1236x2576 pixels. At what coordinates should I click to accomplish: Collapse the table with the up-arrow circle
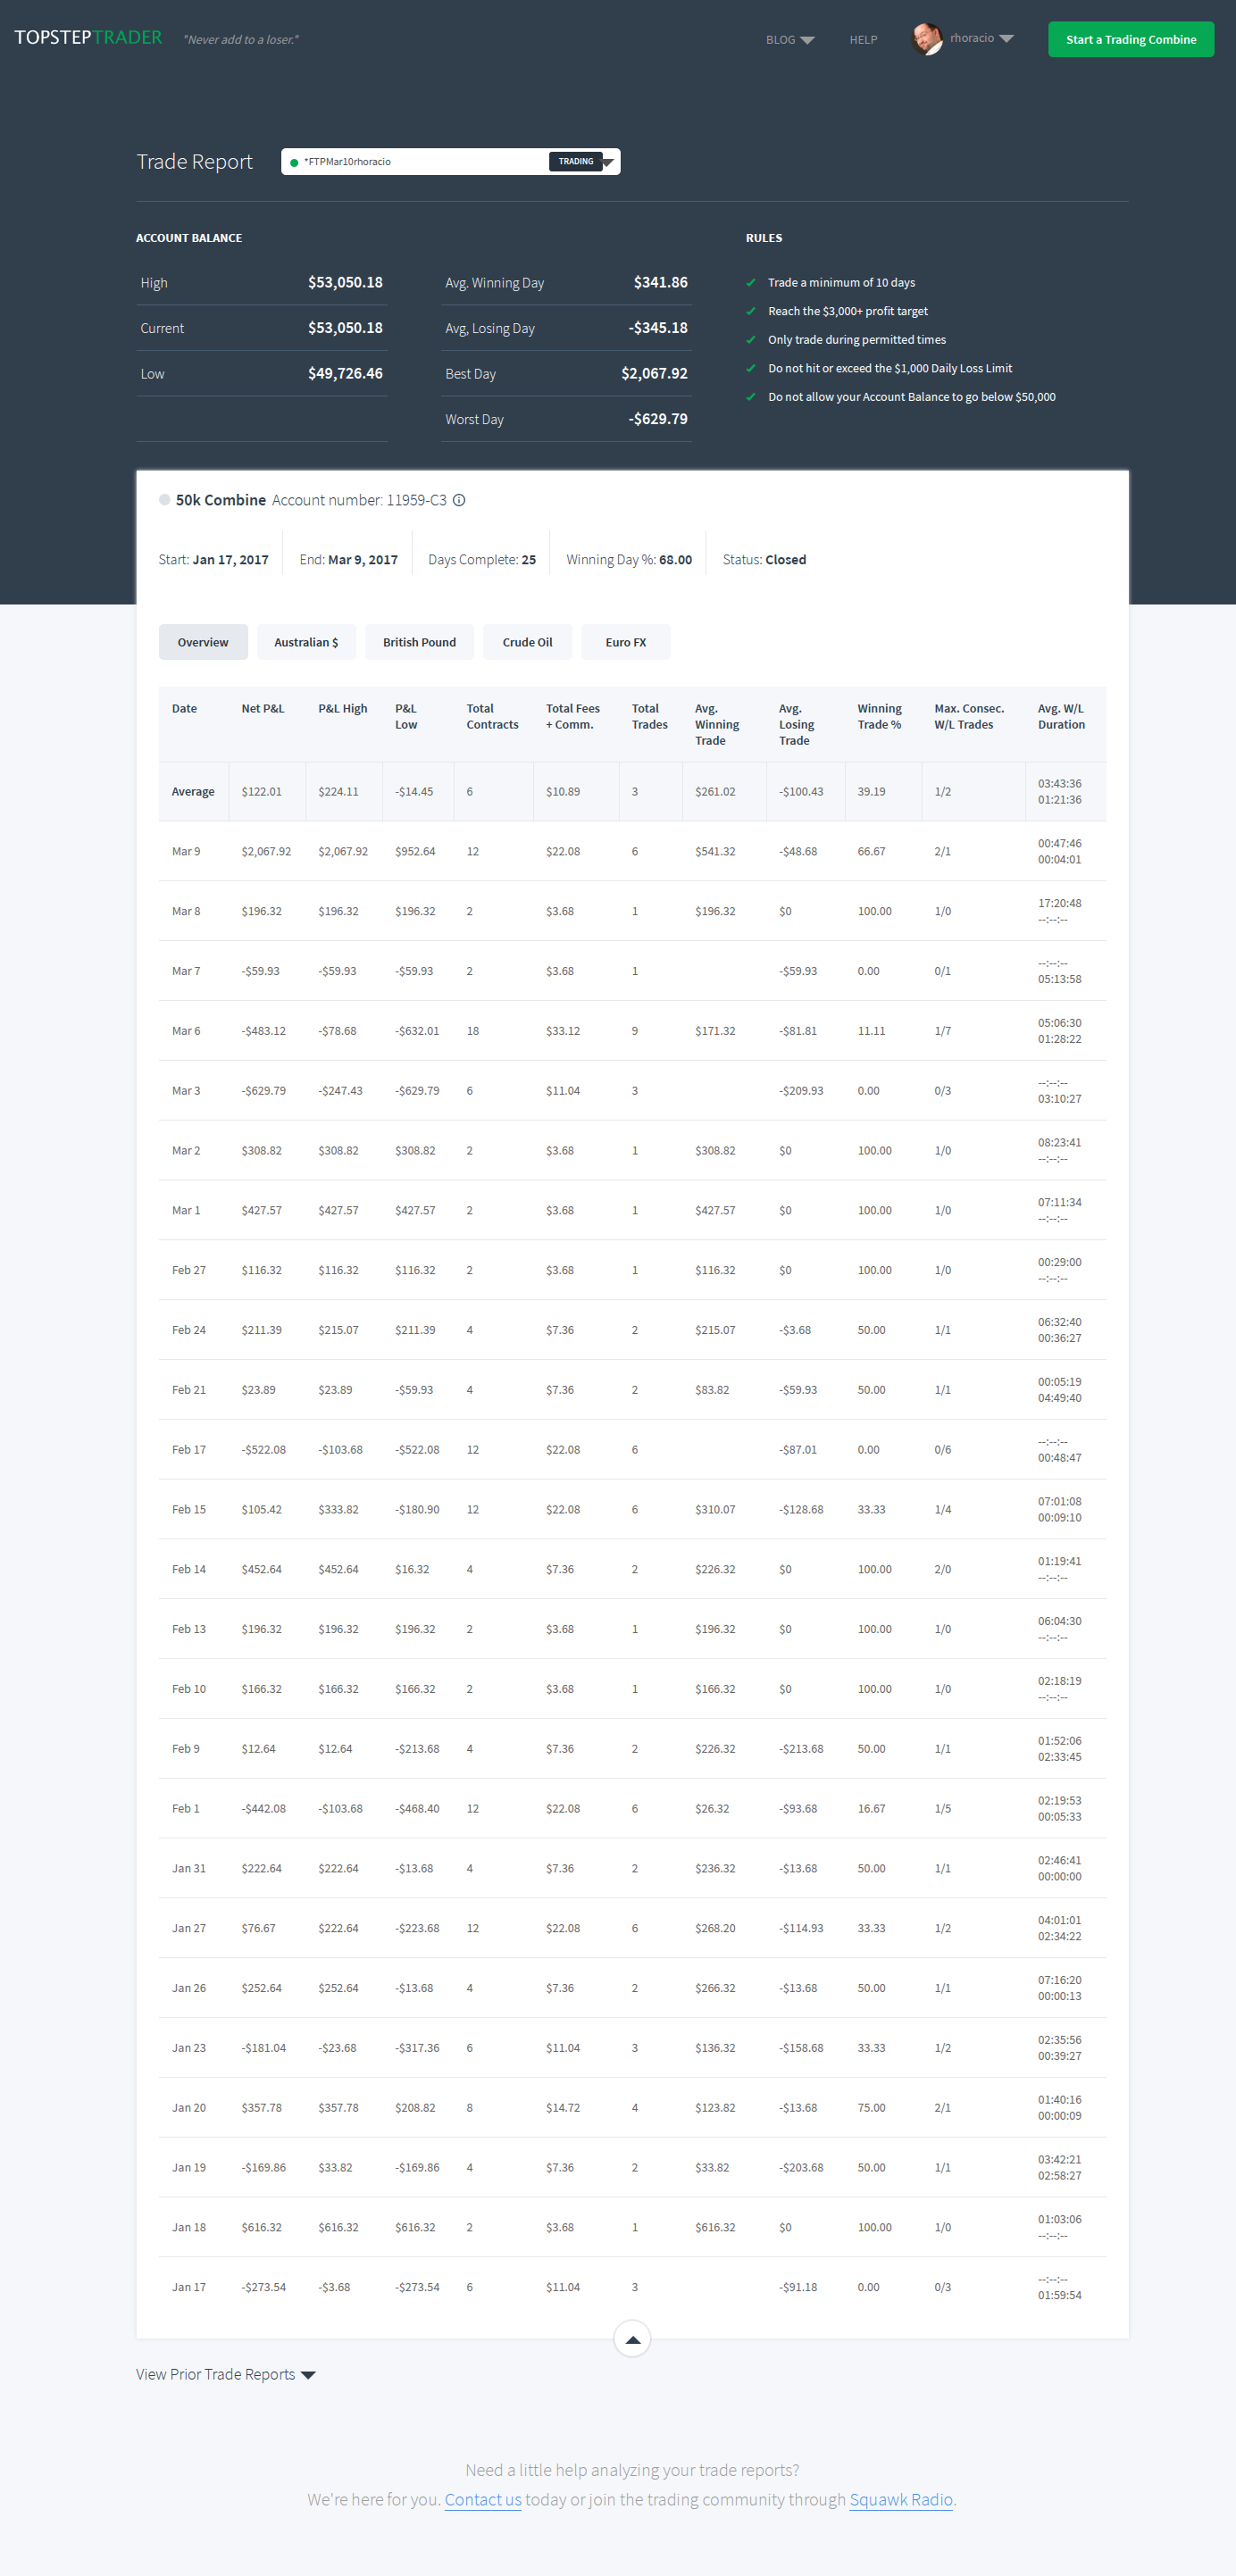[x=632, y=2338]
